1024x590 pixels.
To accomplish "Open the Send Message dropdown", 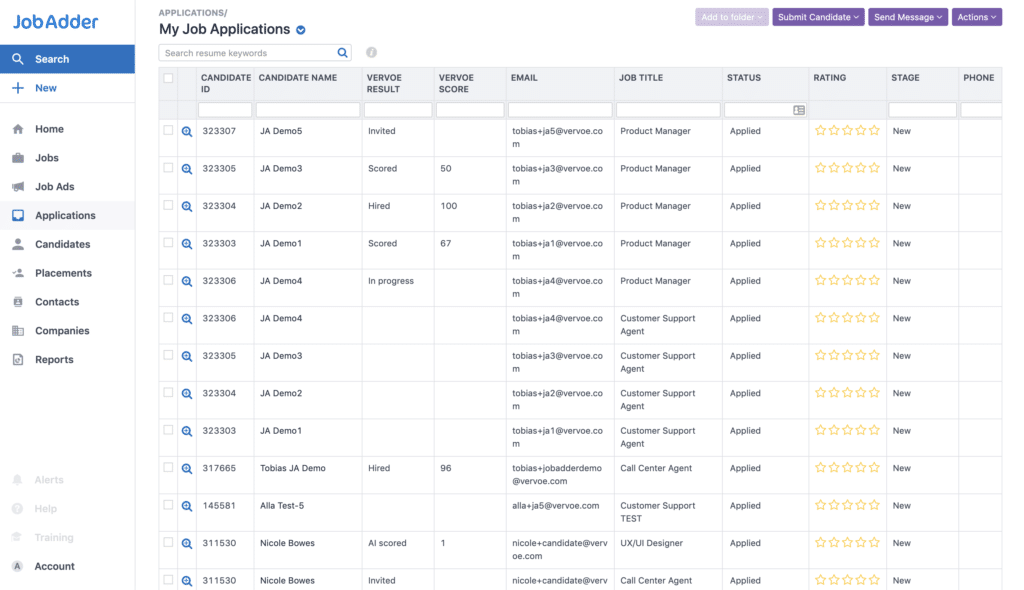I will [908, 17].
